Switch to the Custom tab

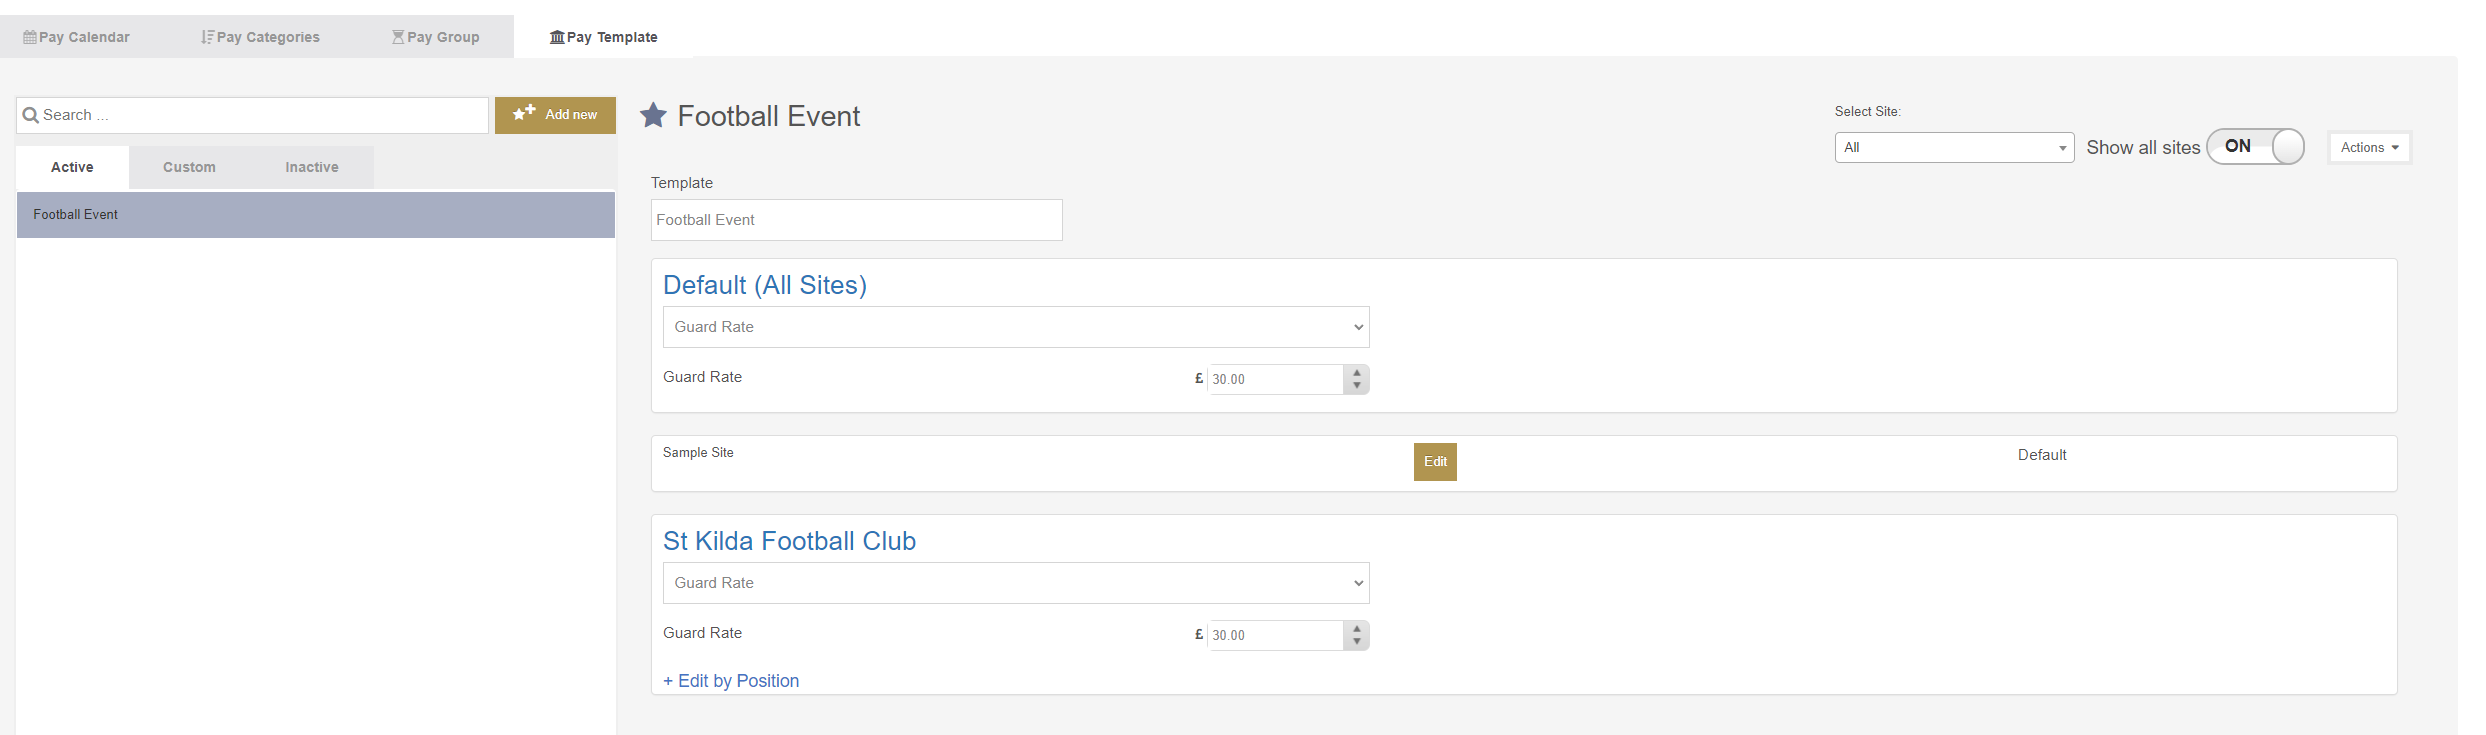pyautogui.click(x=189, y=167)
